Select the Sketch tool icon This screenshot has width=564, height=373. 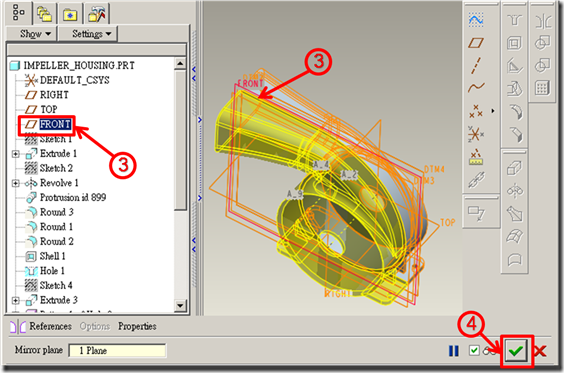tap(476, 20)
